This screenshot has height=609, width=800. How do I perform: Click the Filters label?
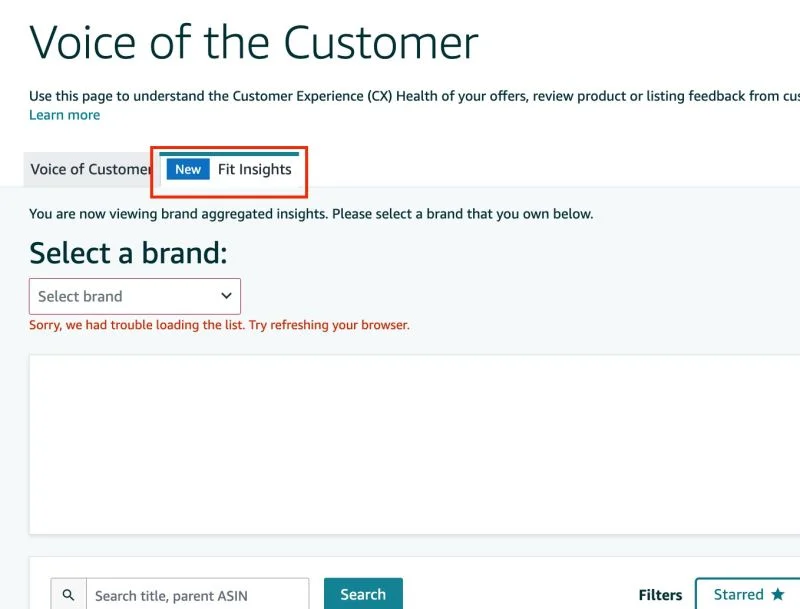[x=660, y=595]
